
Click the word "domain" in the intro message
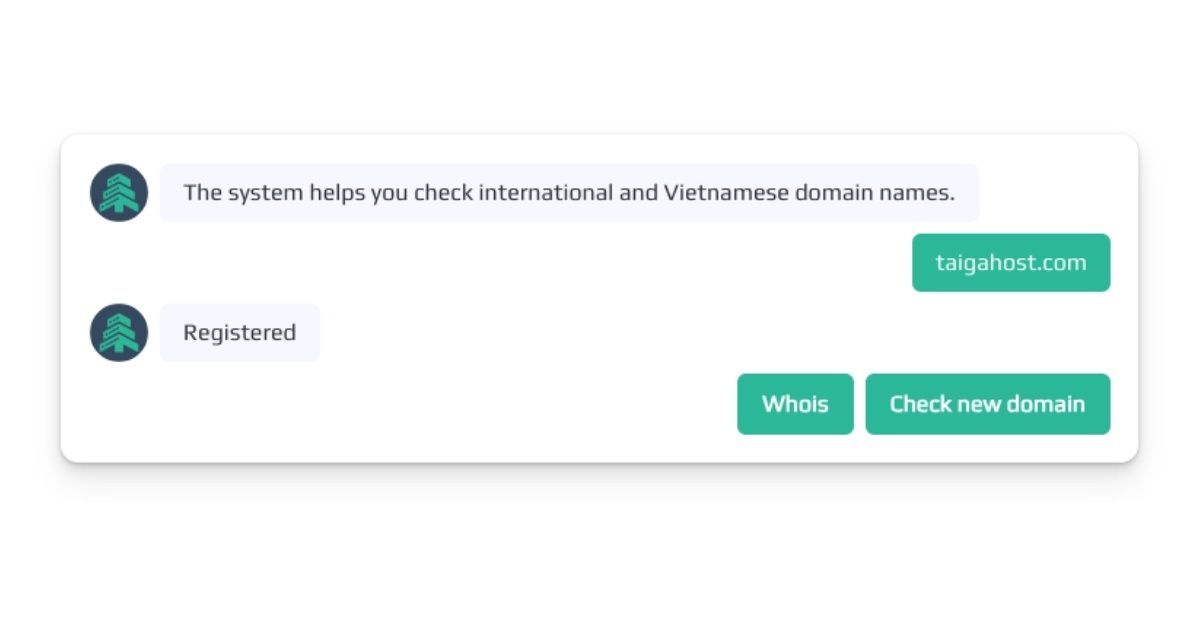(829, 193)
